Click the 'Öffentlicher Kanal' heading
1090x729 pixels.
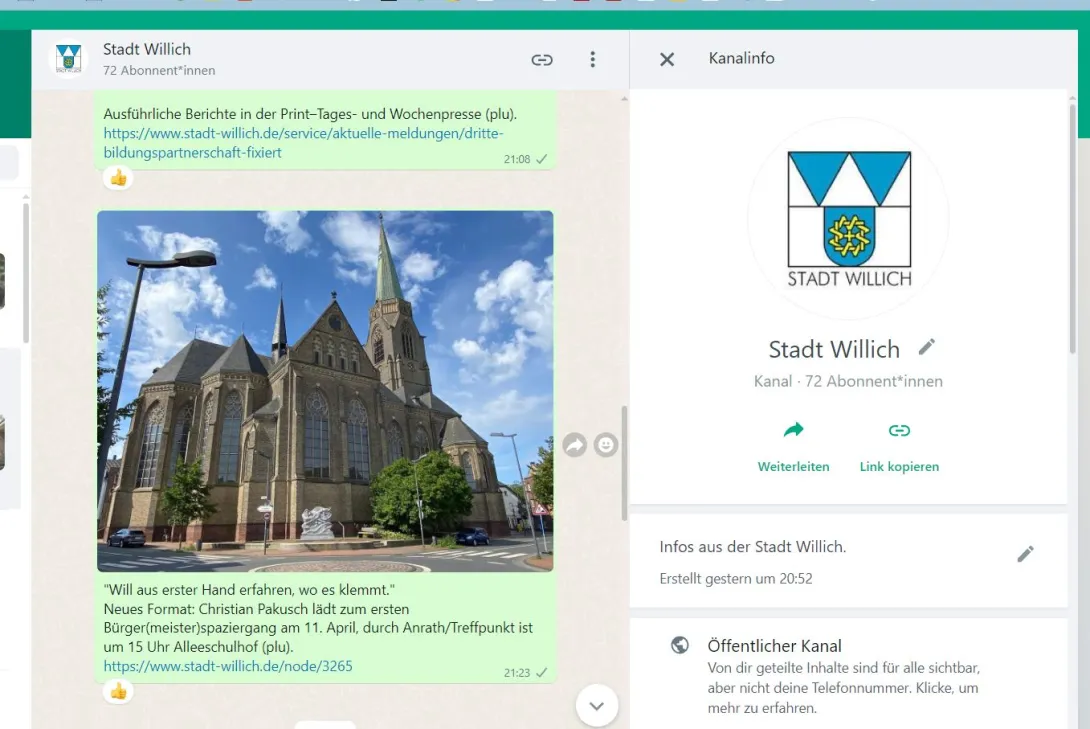pyautogui.click(x=774, y=646)
